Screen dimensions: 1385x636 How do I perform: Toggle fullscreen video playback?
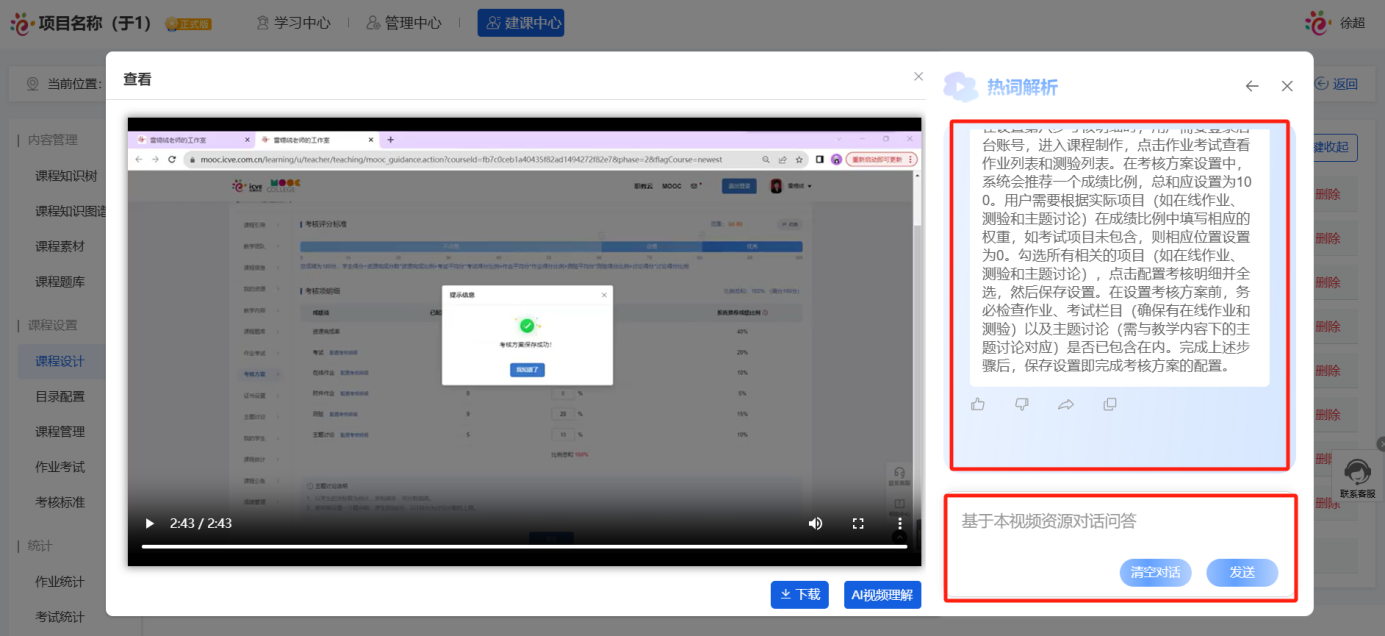(857, 522)
